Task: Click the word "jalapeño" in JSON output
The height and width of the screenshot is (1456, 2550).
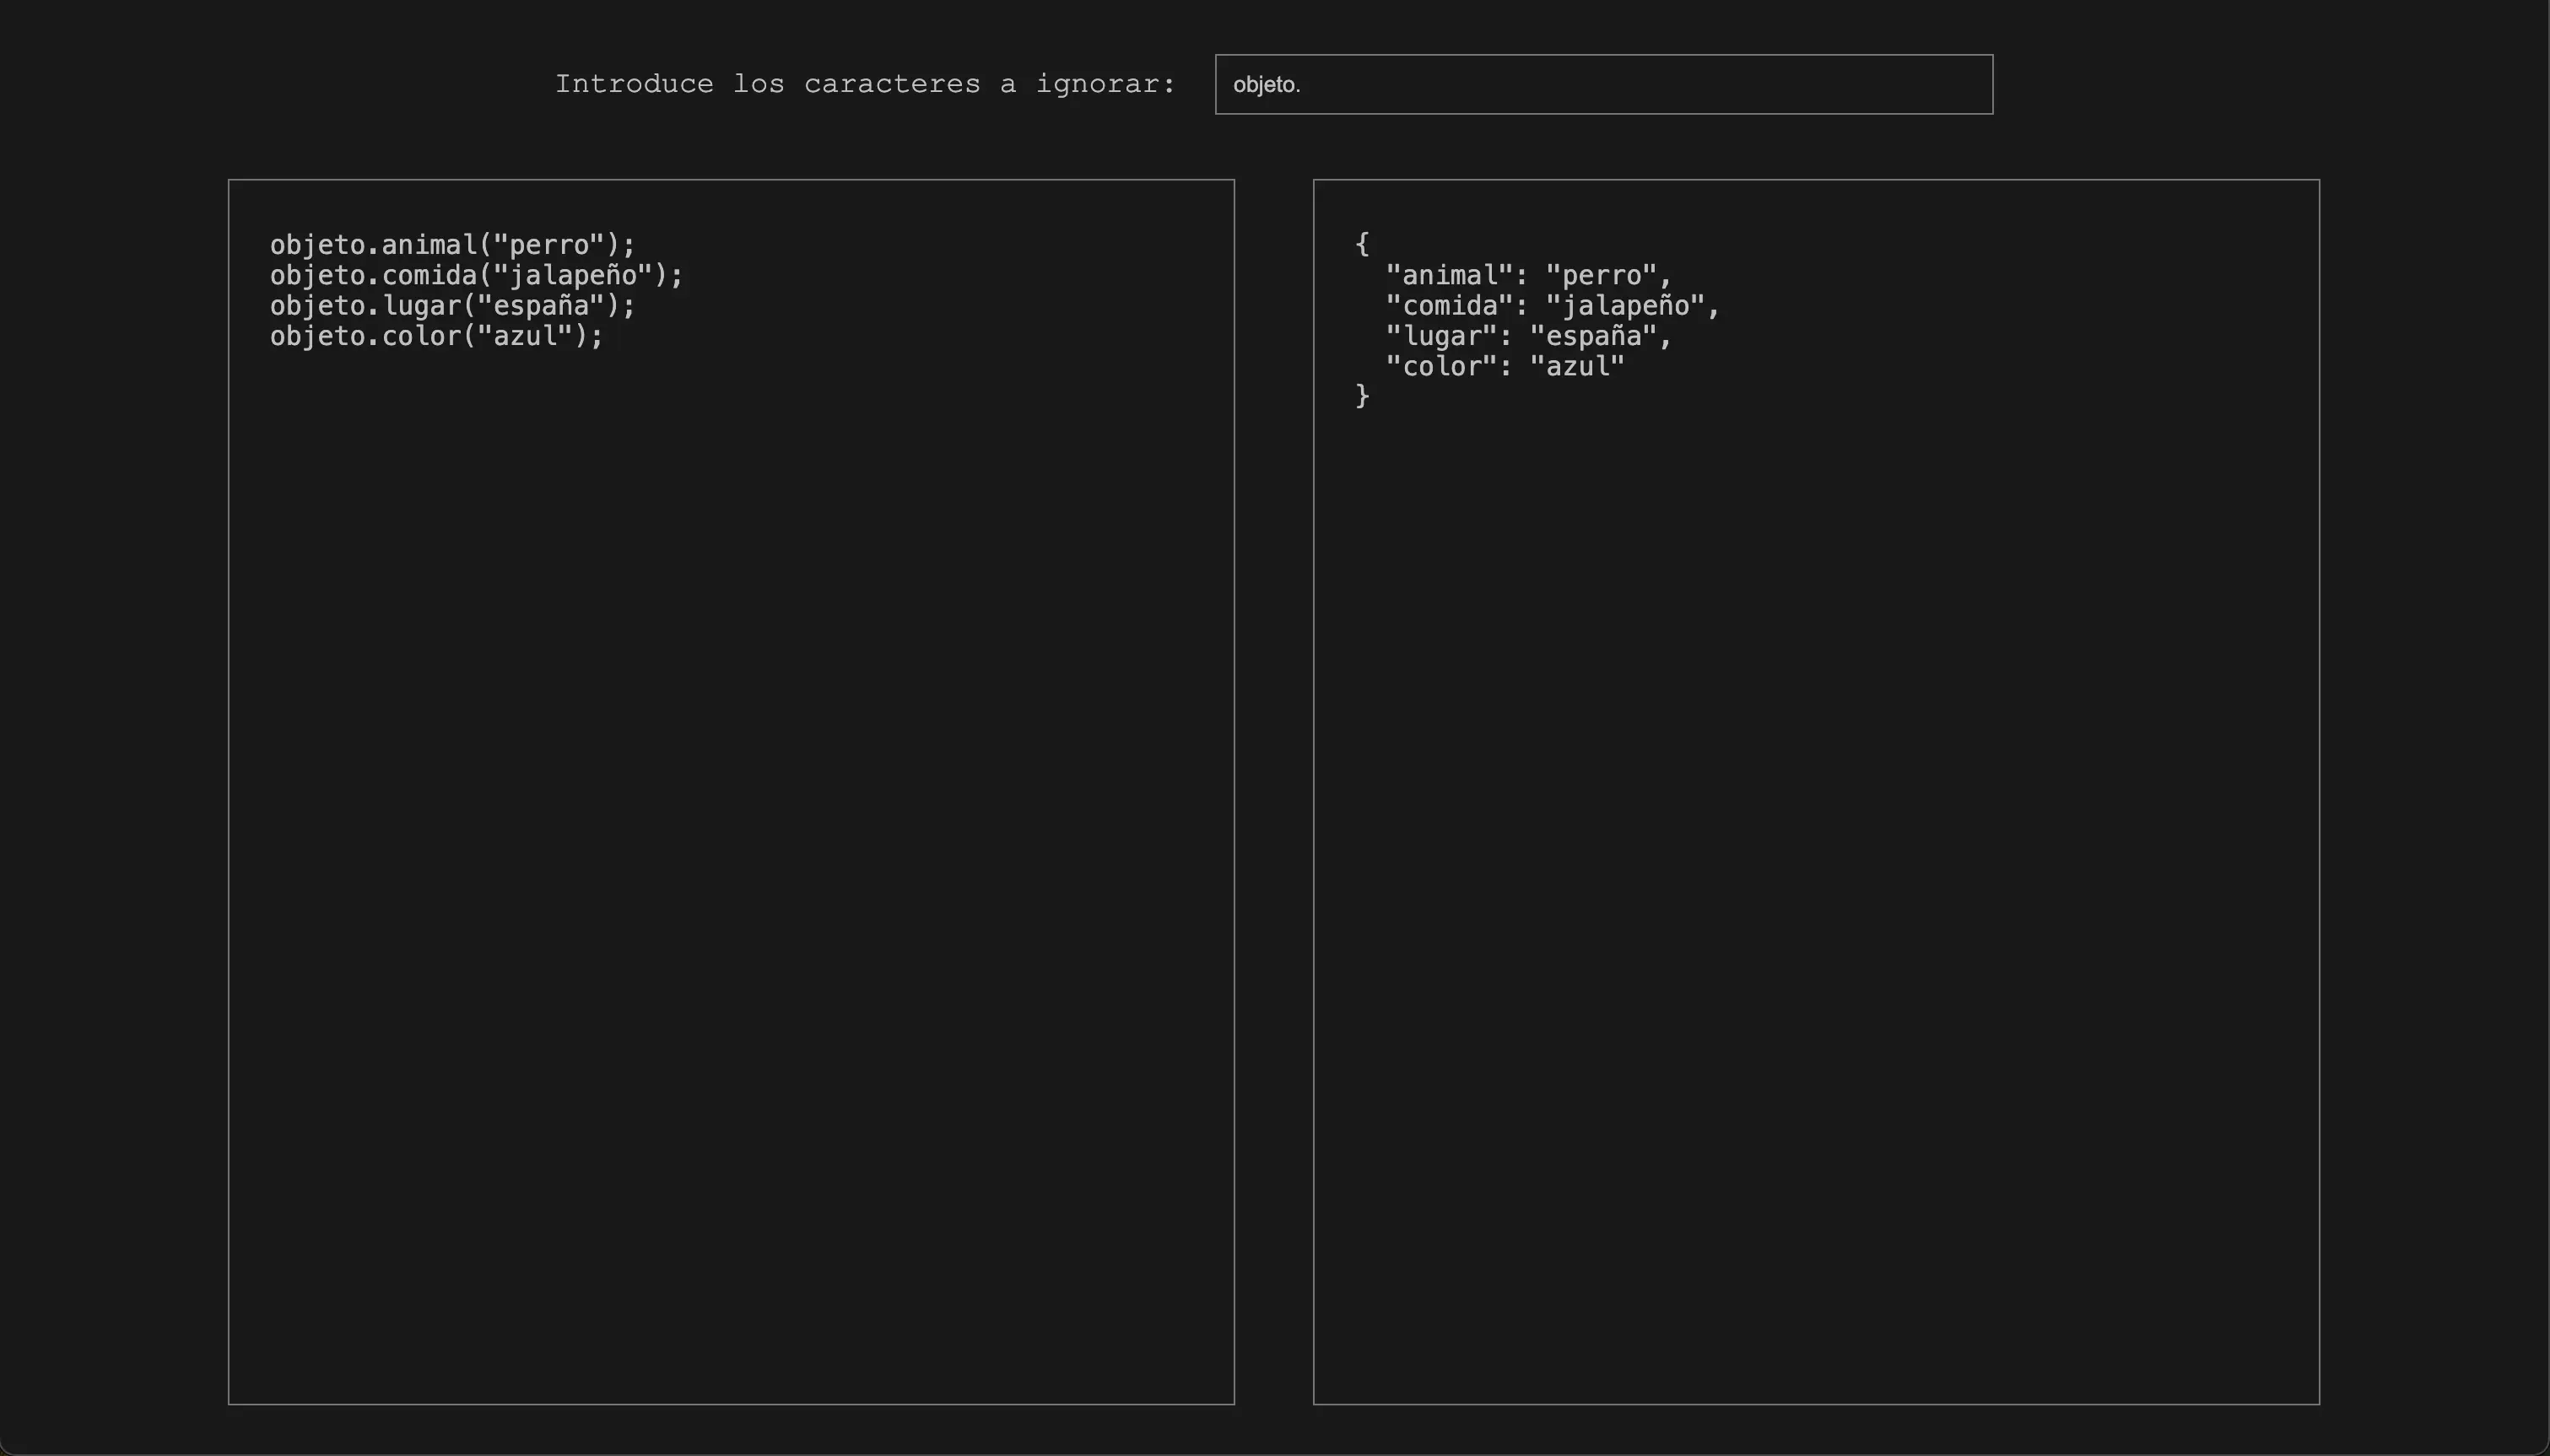Action: pos(1625,305)
